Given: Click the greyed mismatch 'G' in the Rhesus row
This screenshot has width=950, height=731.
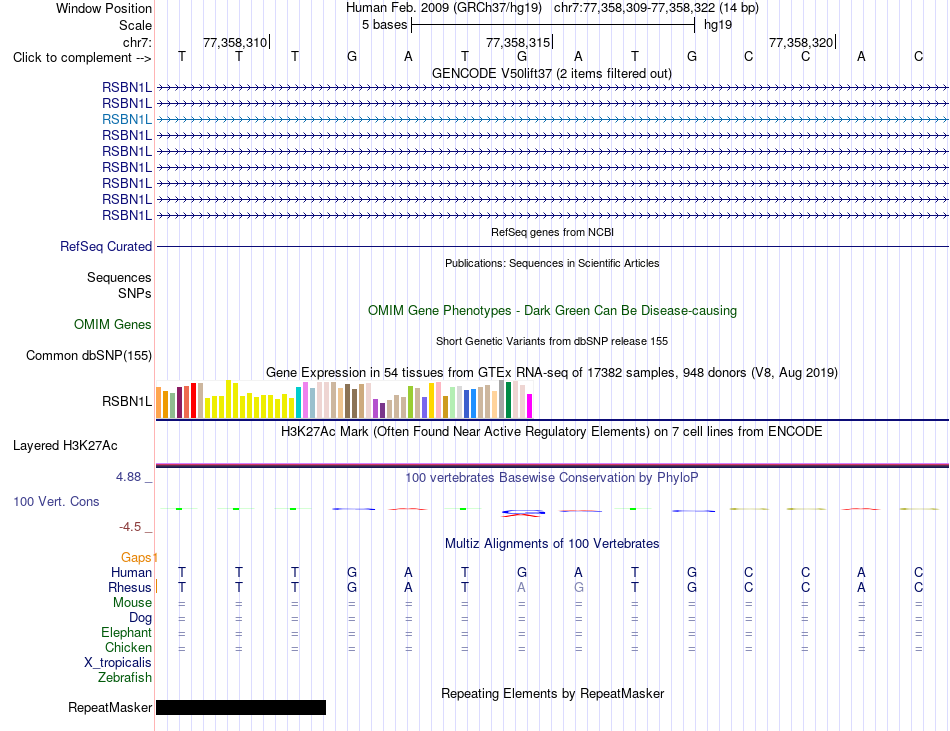Looking at the screenshot, I should (x=579, y=587).
